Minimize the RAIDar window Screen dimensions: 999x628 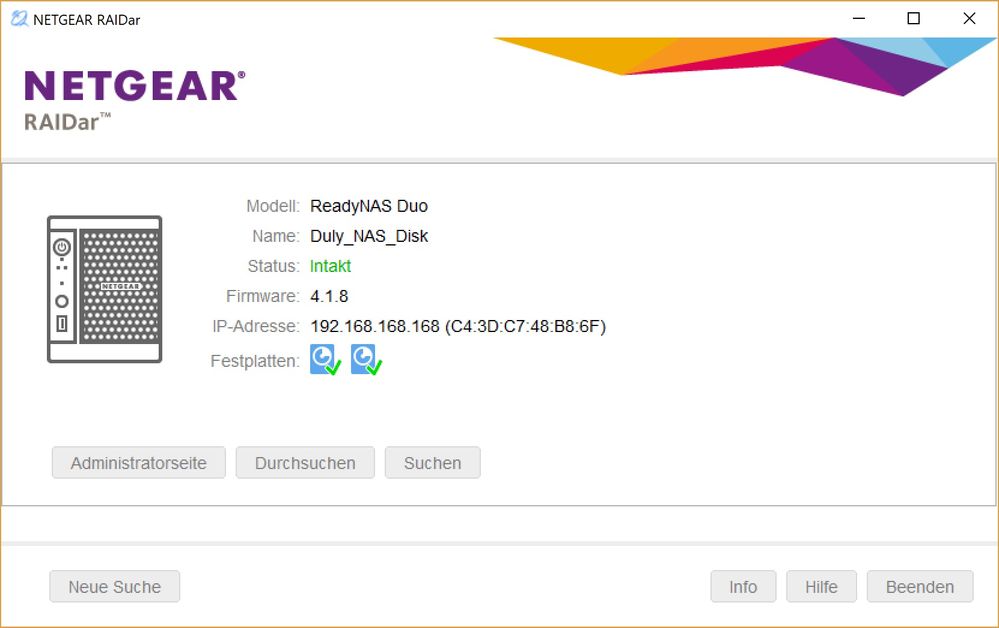[857, 19]
